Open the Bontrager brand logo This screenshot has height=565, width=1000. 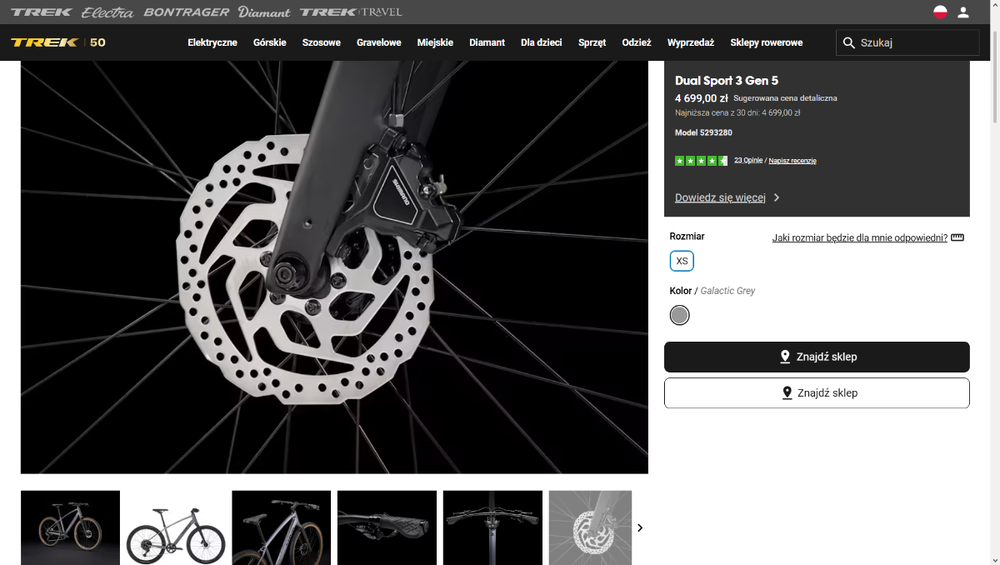[186, 12]
